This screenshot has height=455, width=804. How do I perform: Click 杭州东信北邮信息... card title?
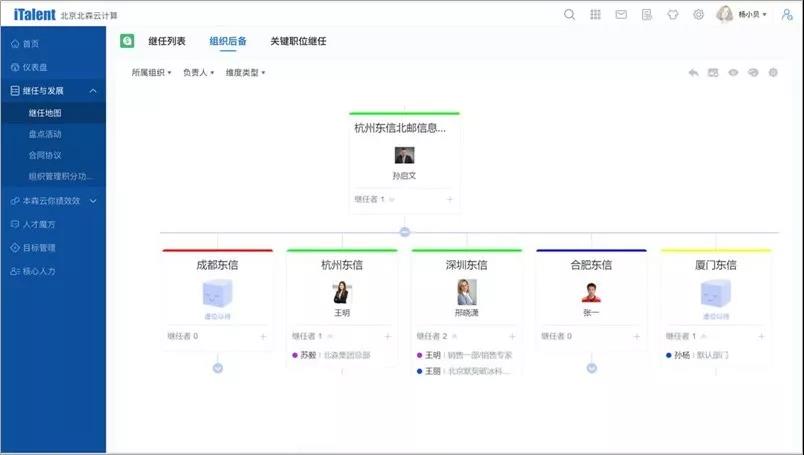tap(400, 128)
